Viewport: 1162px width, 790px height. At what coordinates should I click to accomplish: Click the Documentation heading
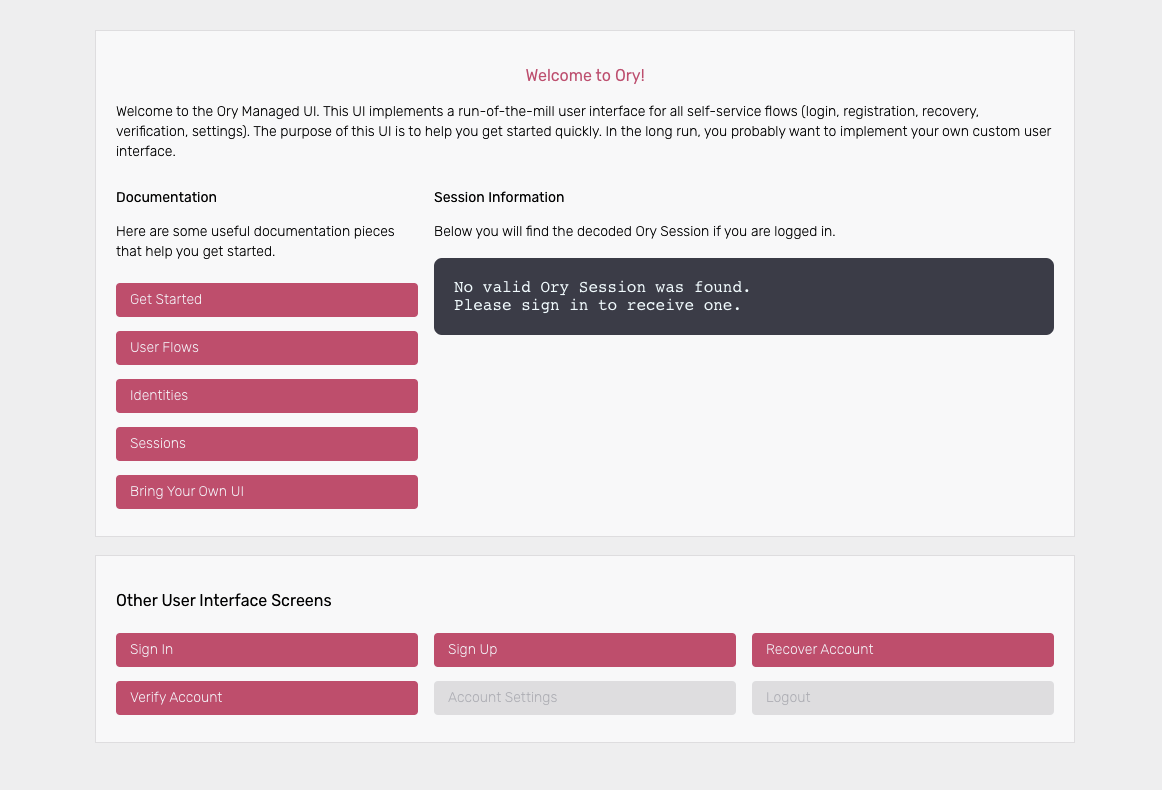coord(167,197)
